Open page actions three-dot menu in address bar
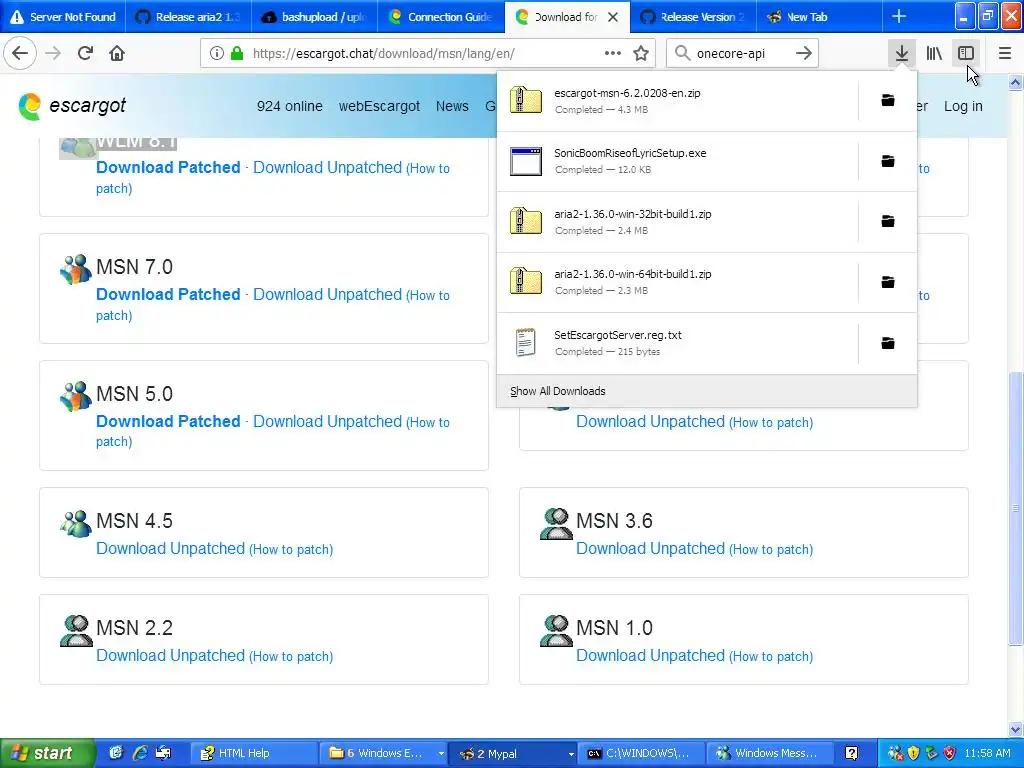The height and width of the screenshot is (768, 1024). [x=613, y=53]
